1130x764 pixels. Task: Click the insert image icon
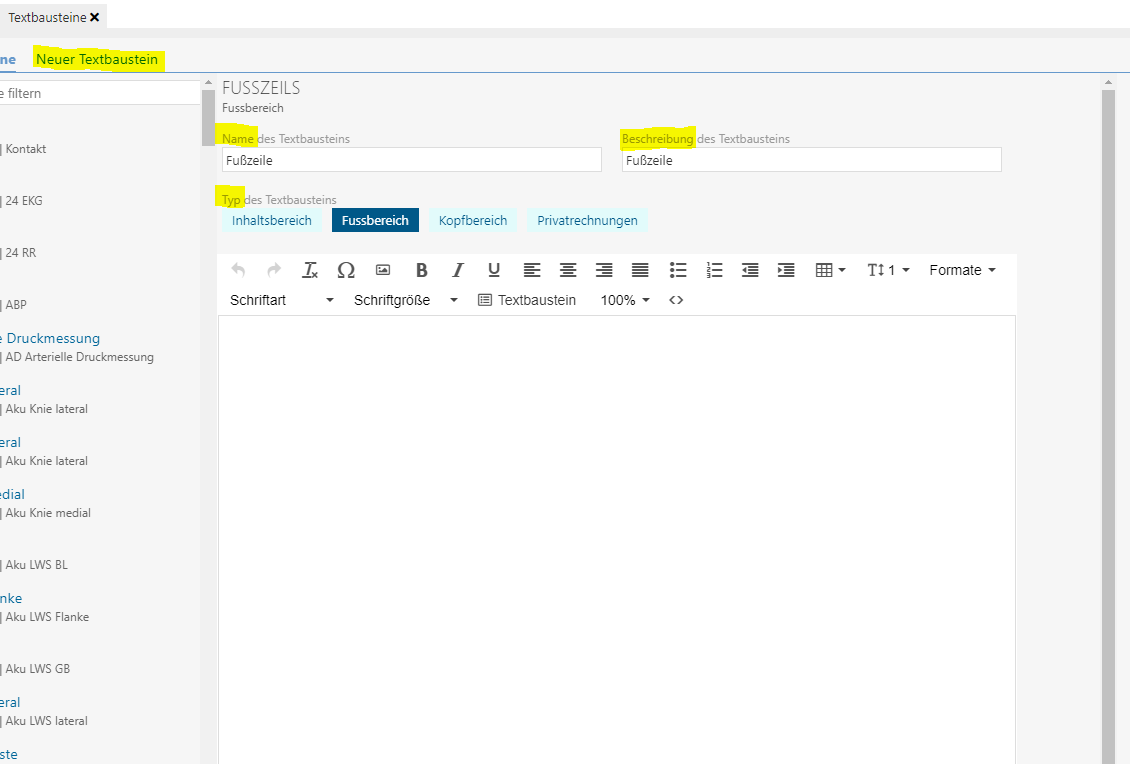click(382, 270)
